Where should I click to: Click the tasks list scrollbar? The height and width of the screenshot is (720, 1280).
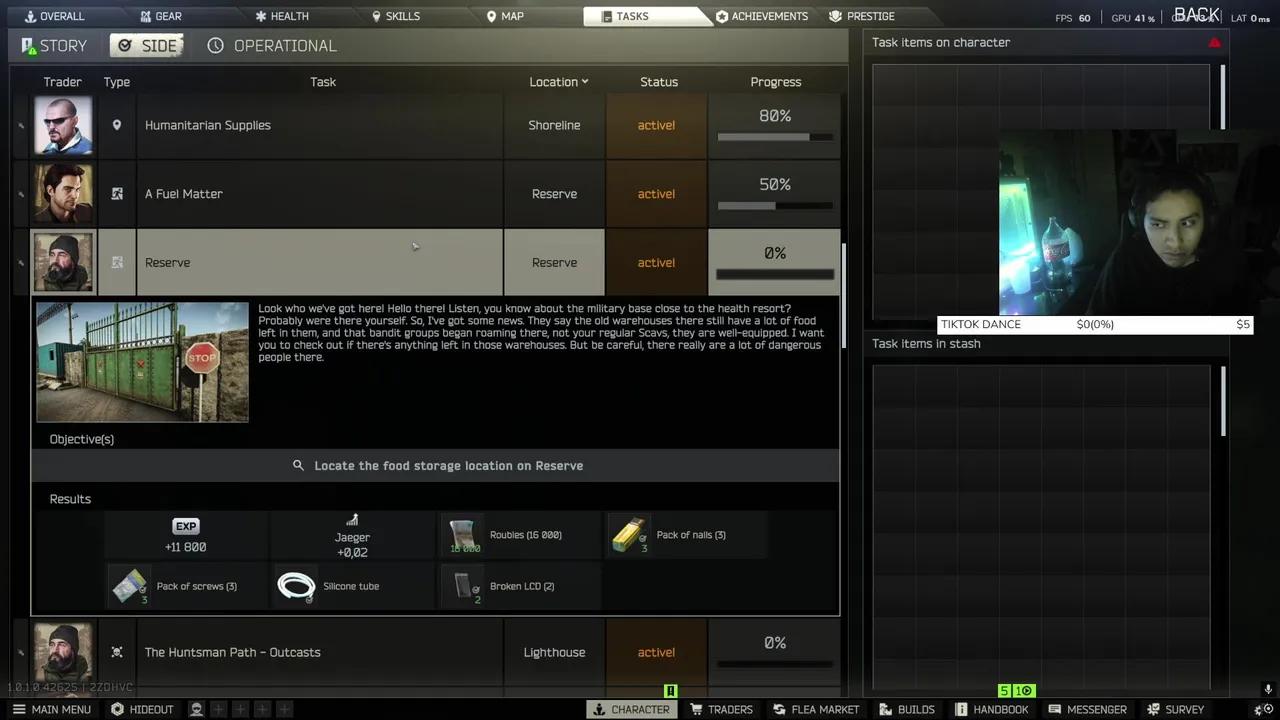(845, 295)
